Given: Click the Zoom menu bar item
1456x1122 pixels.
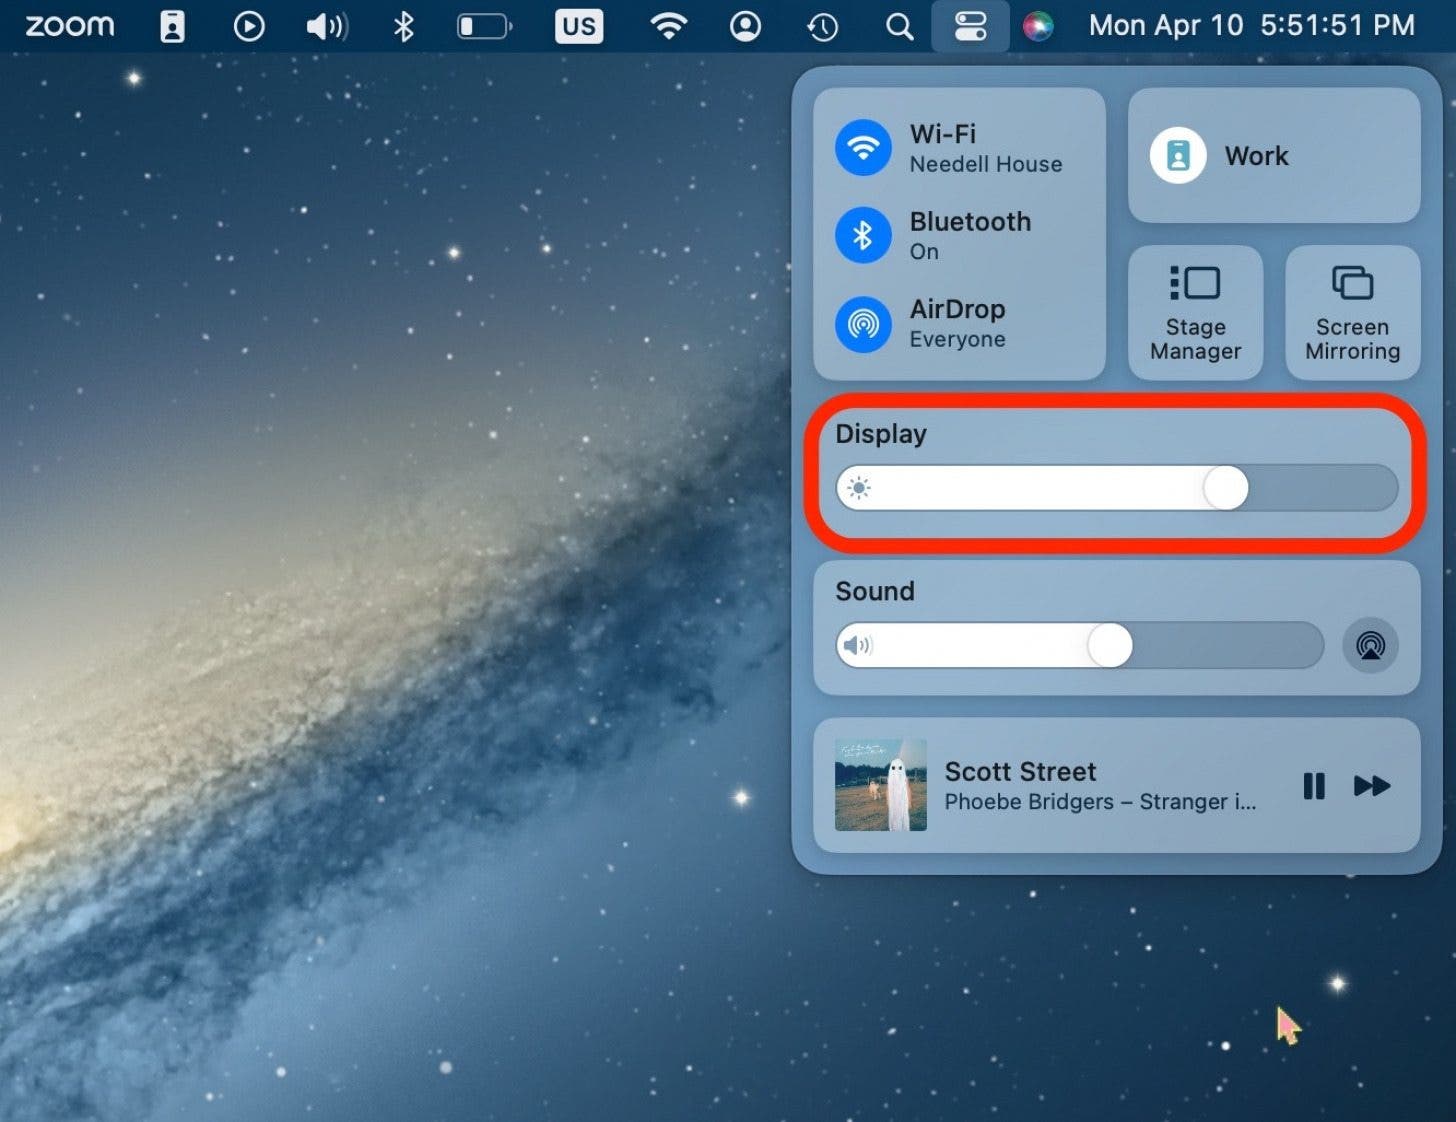Looking at the screenshot, I should click(x=70, y=26).
